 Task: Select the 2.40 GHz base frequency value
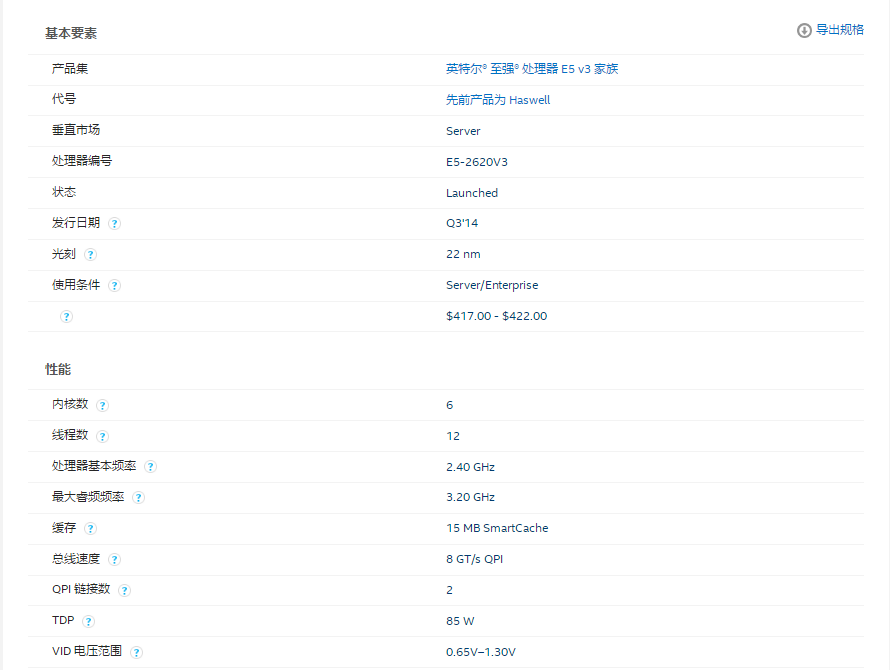(471, 467)
